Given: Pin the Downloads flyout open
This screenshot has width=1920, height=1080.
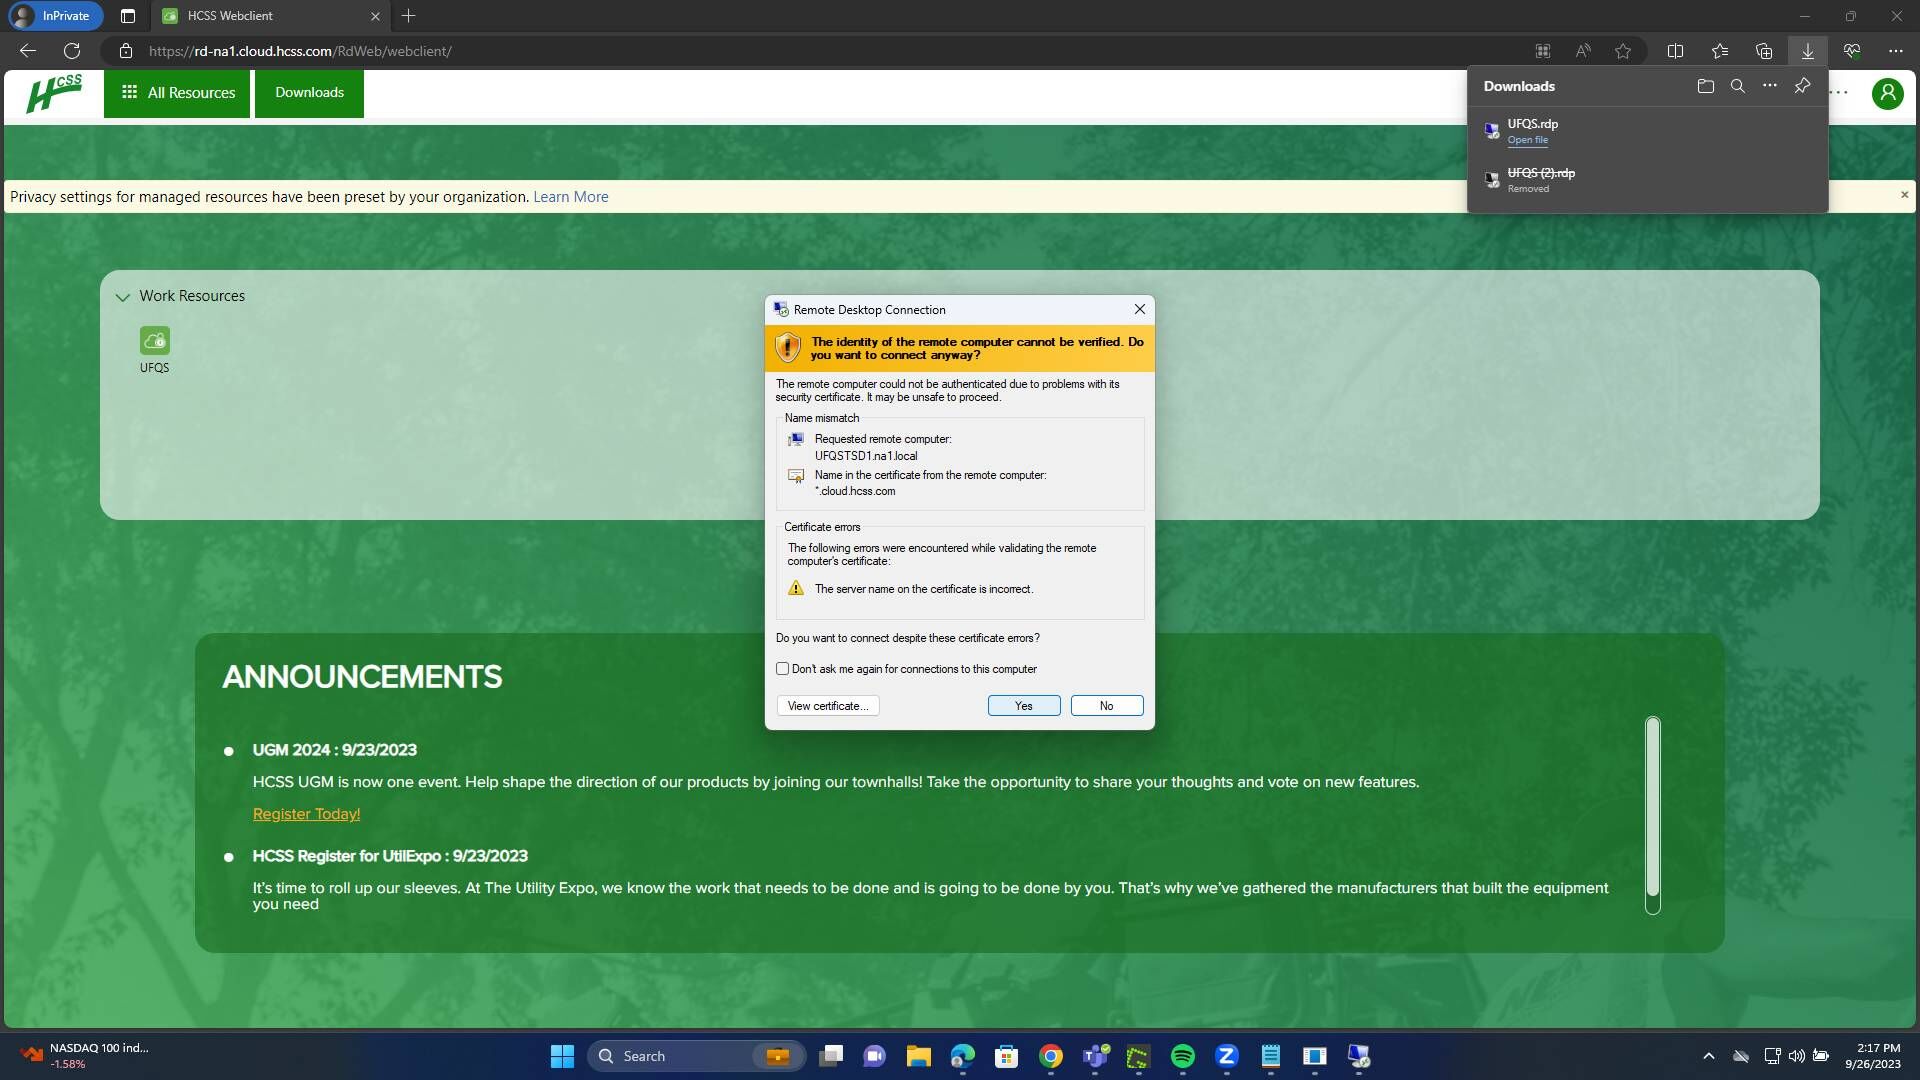Looking at the screenshot, I should pos(1802,86).
